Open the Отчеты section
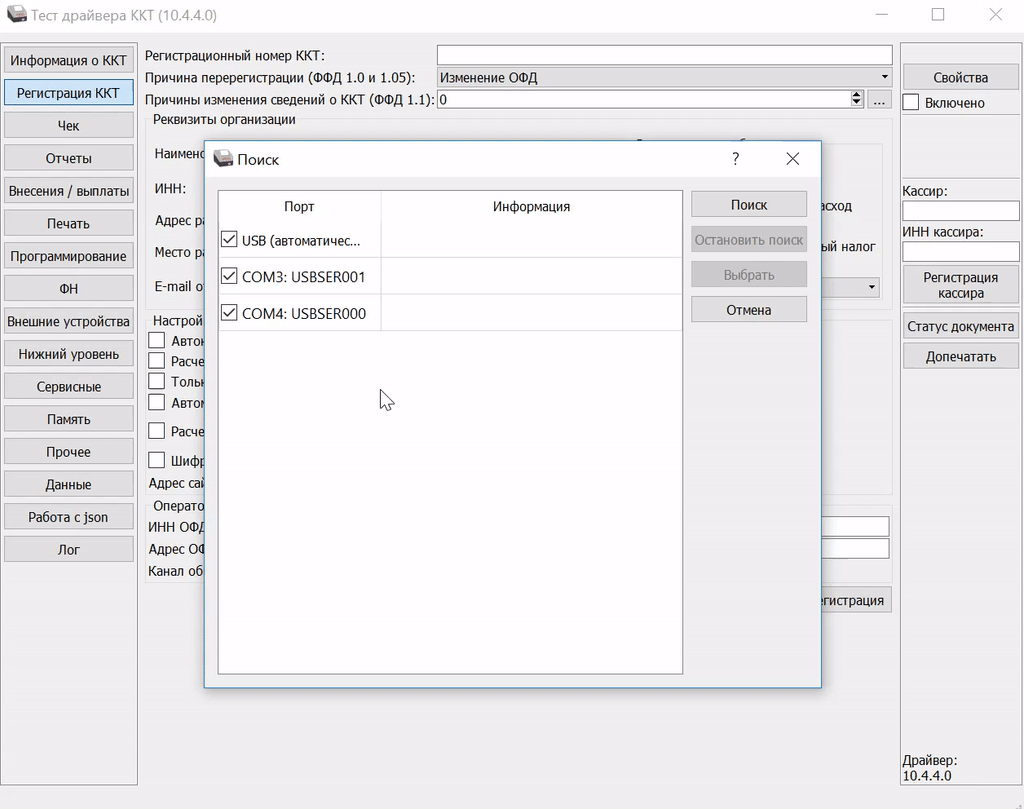Screen dimensions: 1024x809 69,158
